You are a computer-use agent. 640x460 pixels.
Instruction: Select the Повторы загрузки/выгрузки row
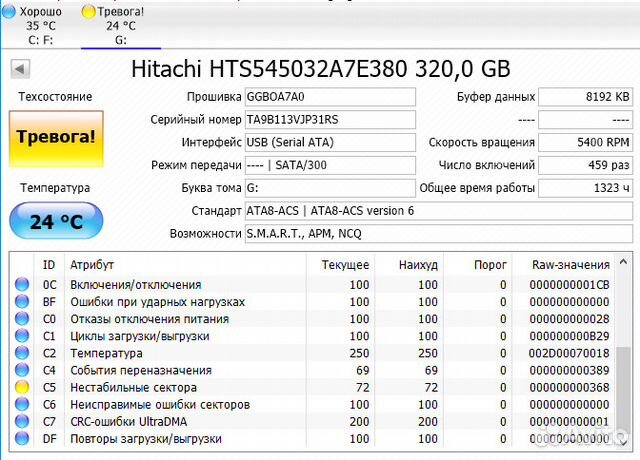click(313, 439)
